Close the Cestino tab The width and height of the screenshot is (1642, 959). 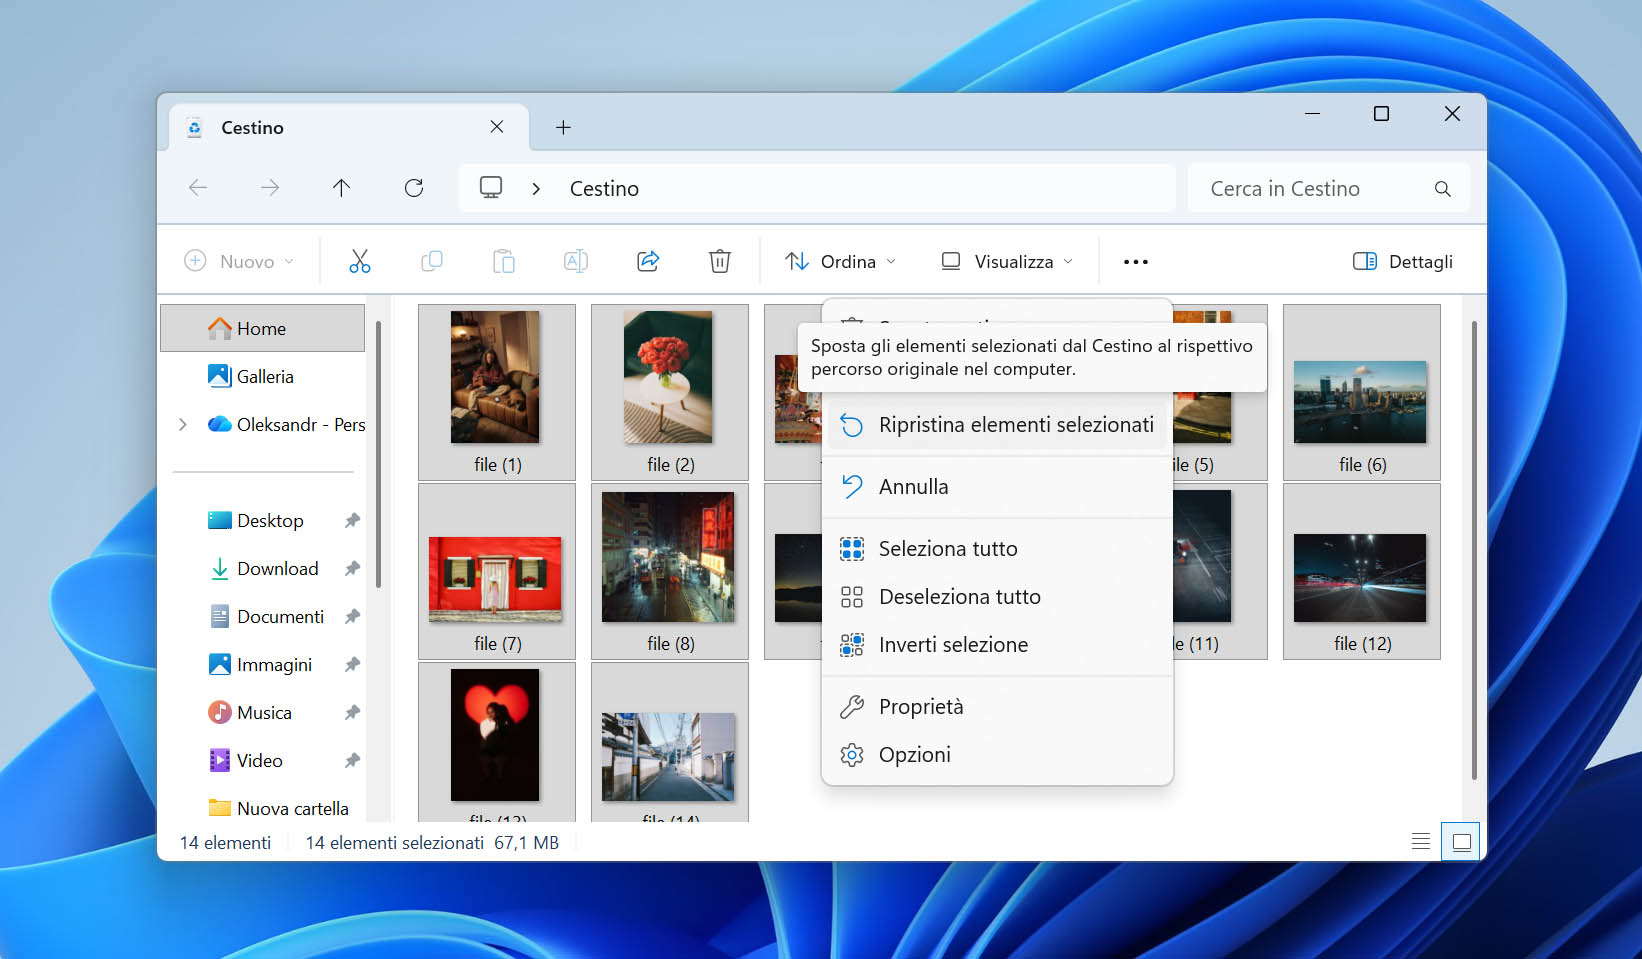pyautogui.click(x=497, y=127)
